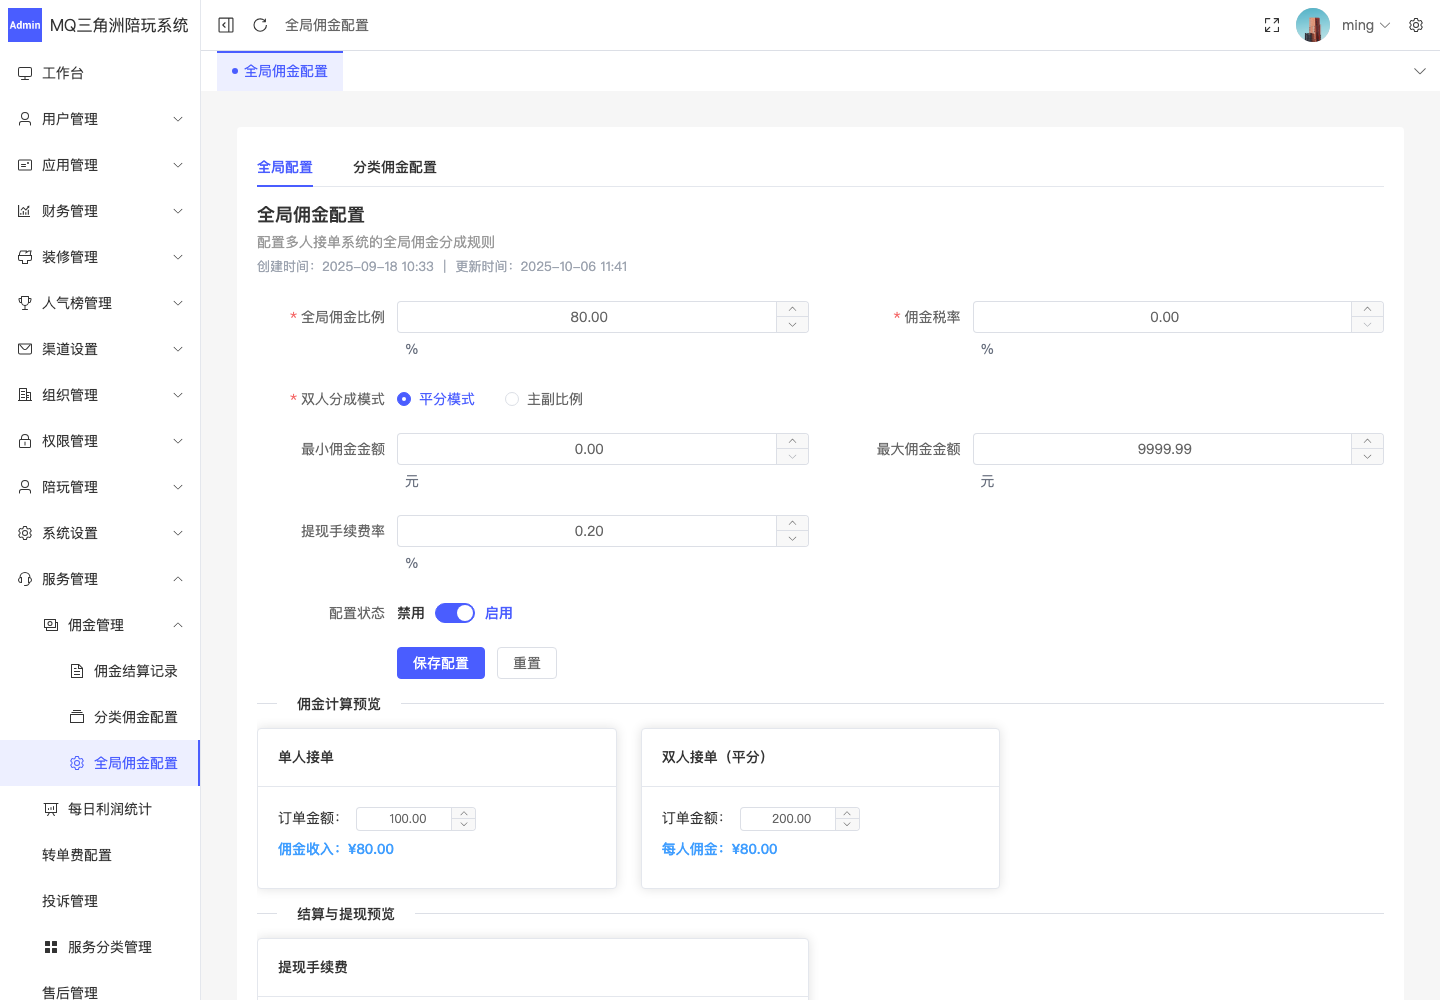Click the 全局佣金配置 gear icon in sidebar
The image size is (1440, 1000).
pyautogui.click(x=77, y=763)
